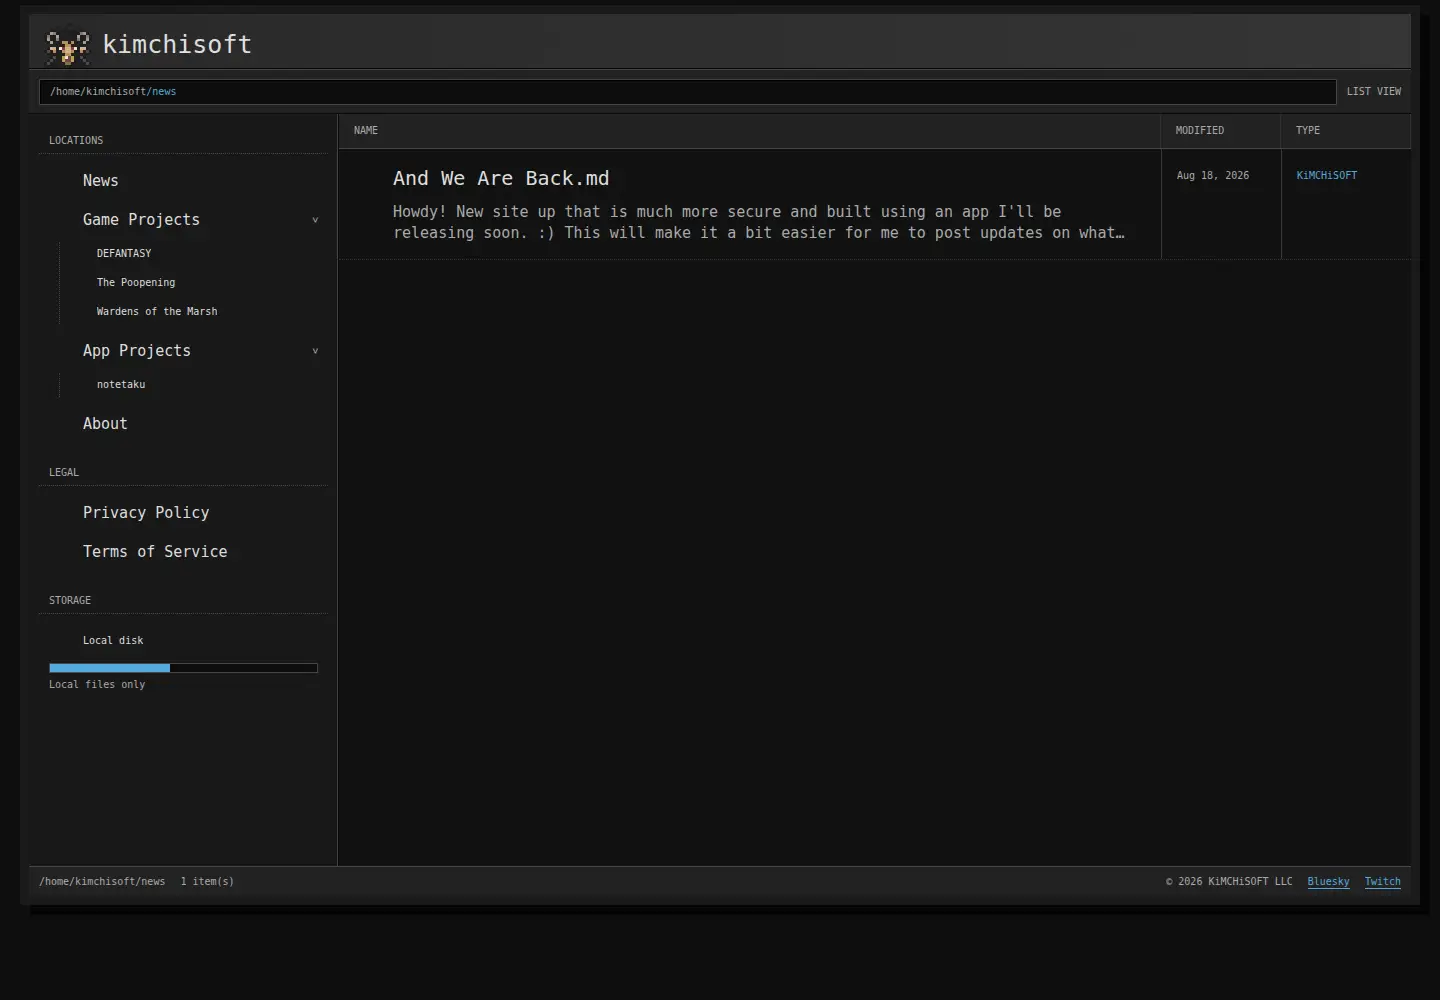Open Wardens of the Marsh

pos(157,312)
